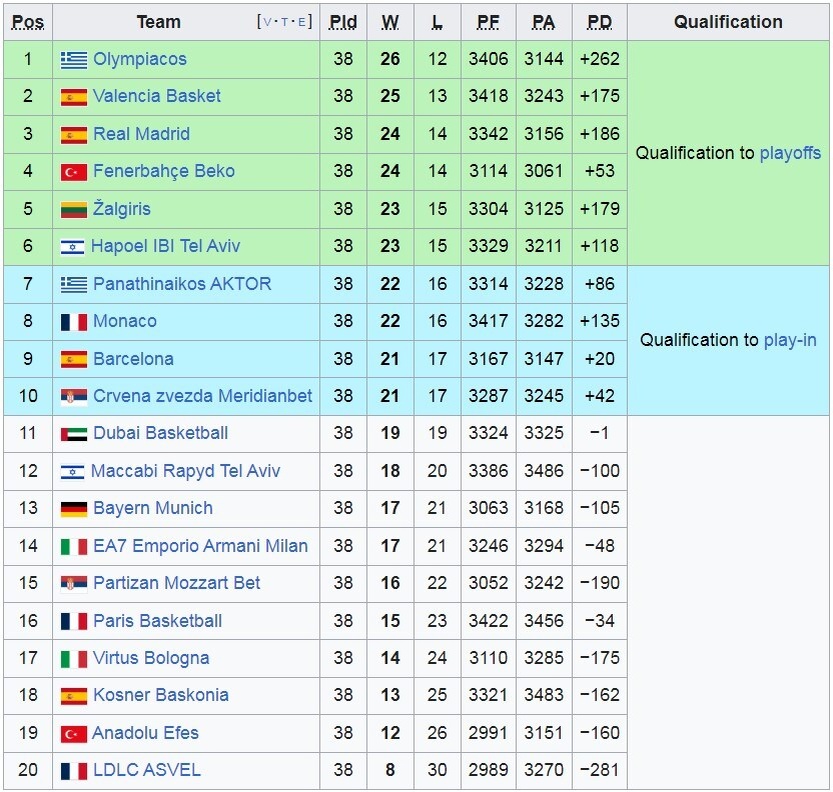Click the Israeli flag next to Hapoel IBI Tel Aviv
833x792 pixels.
tap(72, 247)
